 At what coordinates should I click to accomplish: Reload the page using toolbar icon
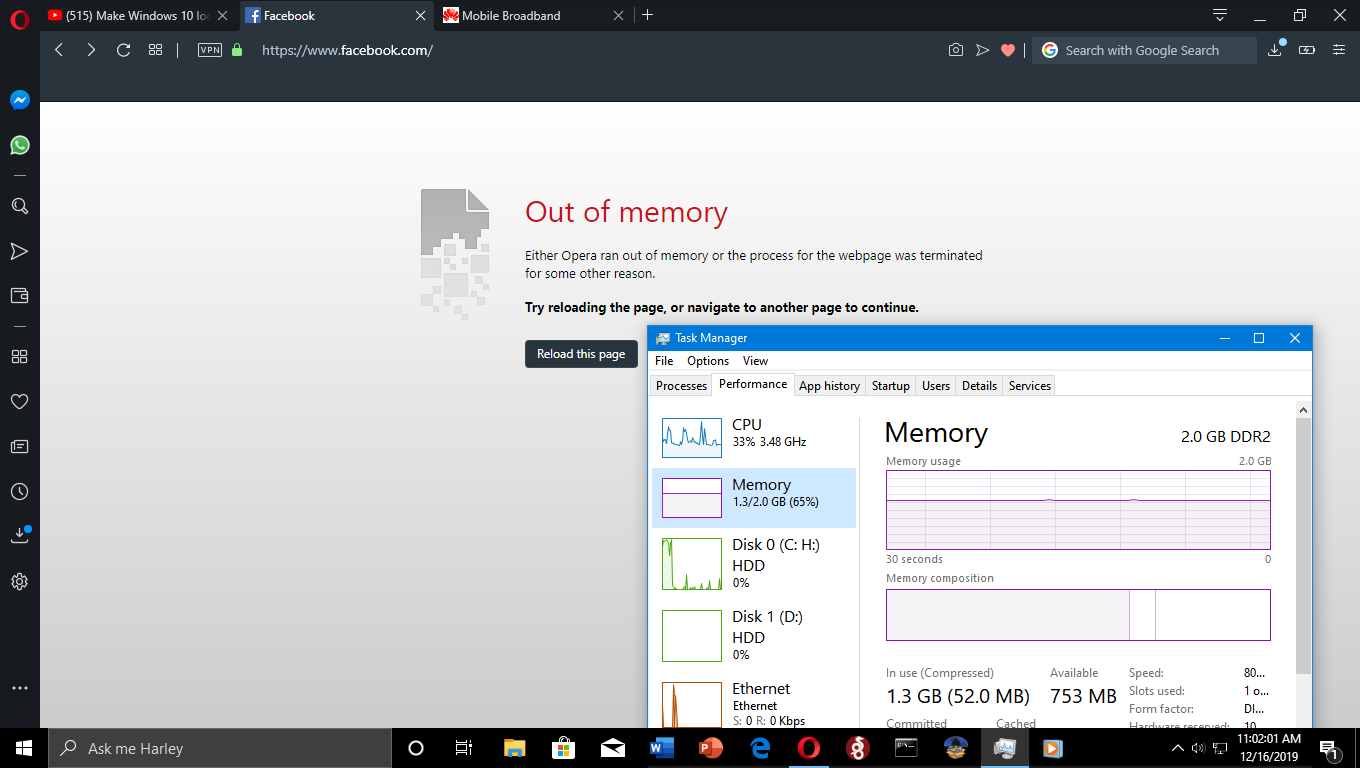[x=124, y=50]
